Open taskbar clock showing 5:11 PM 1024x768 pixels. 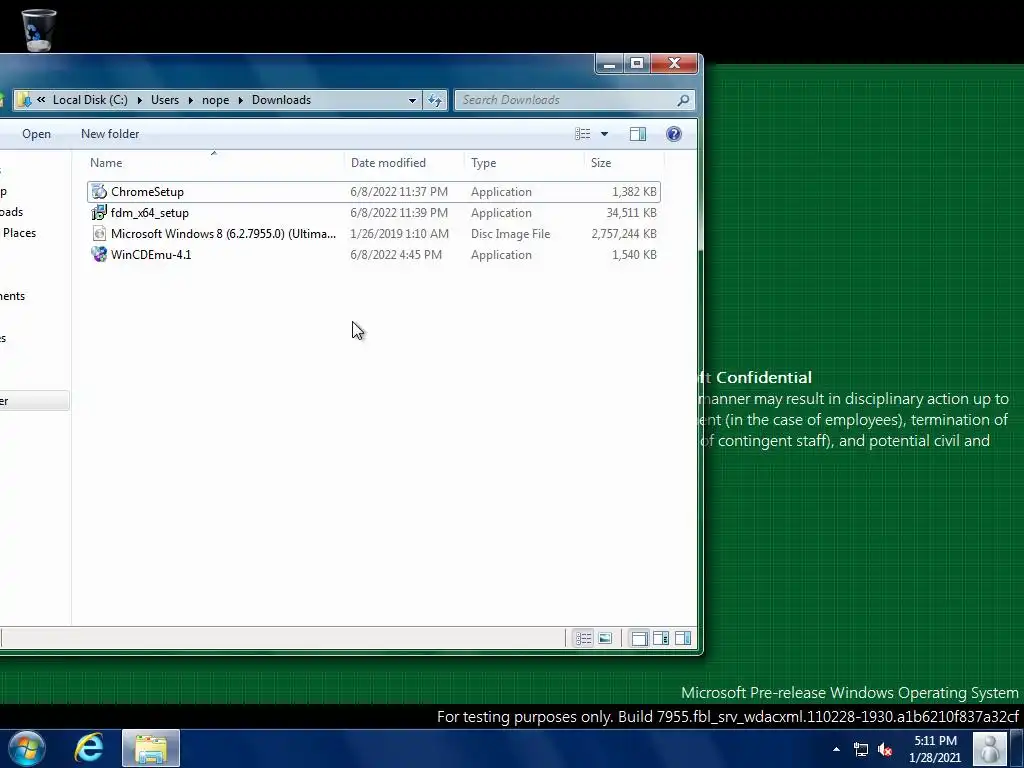(x=935, y=749)
